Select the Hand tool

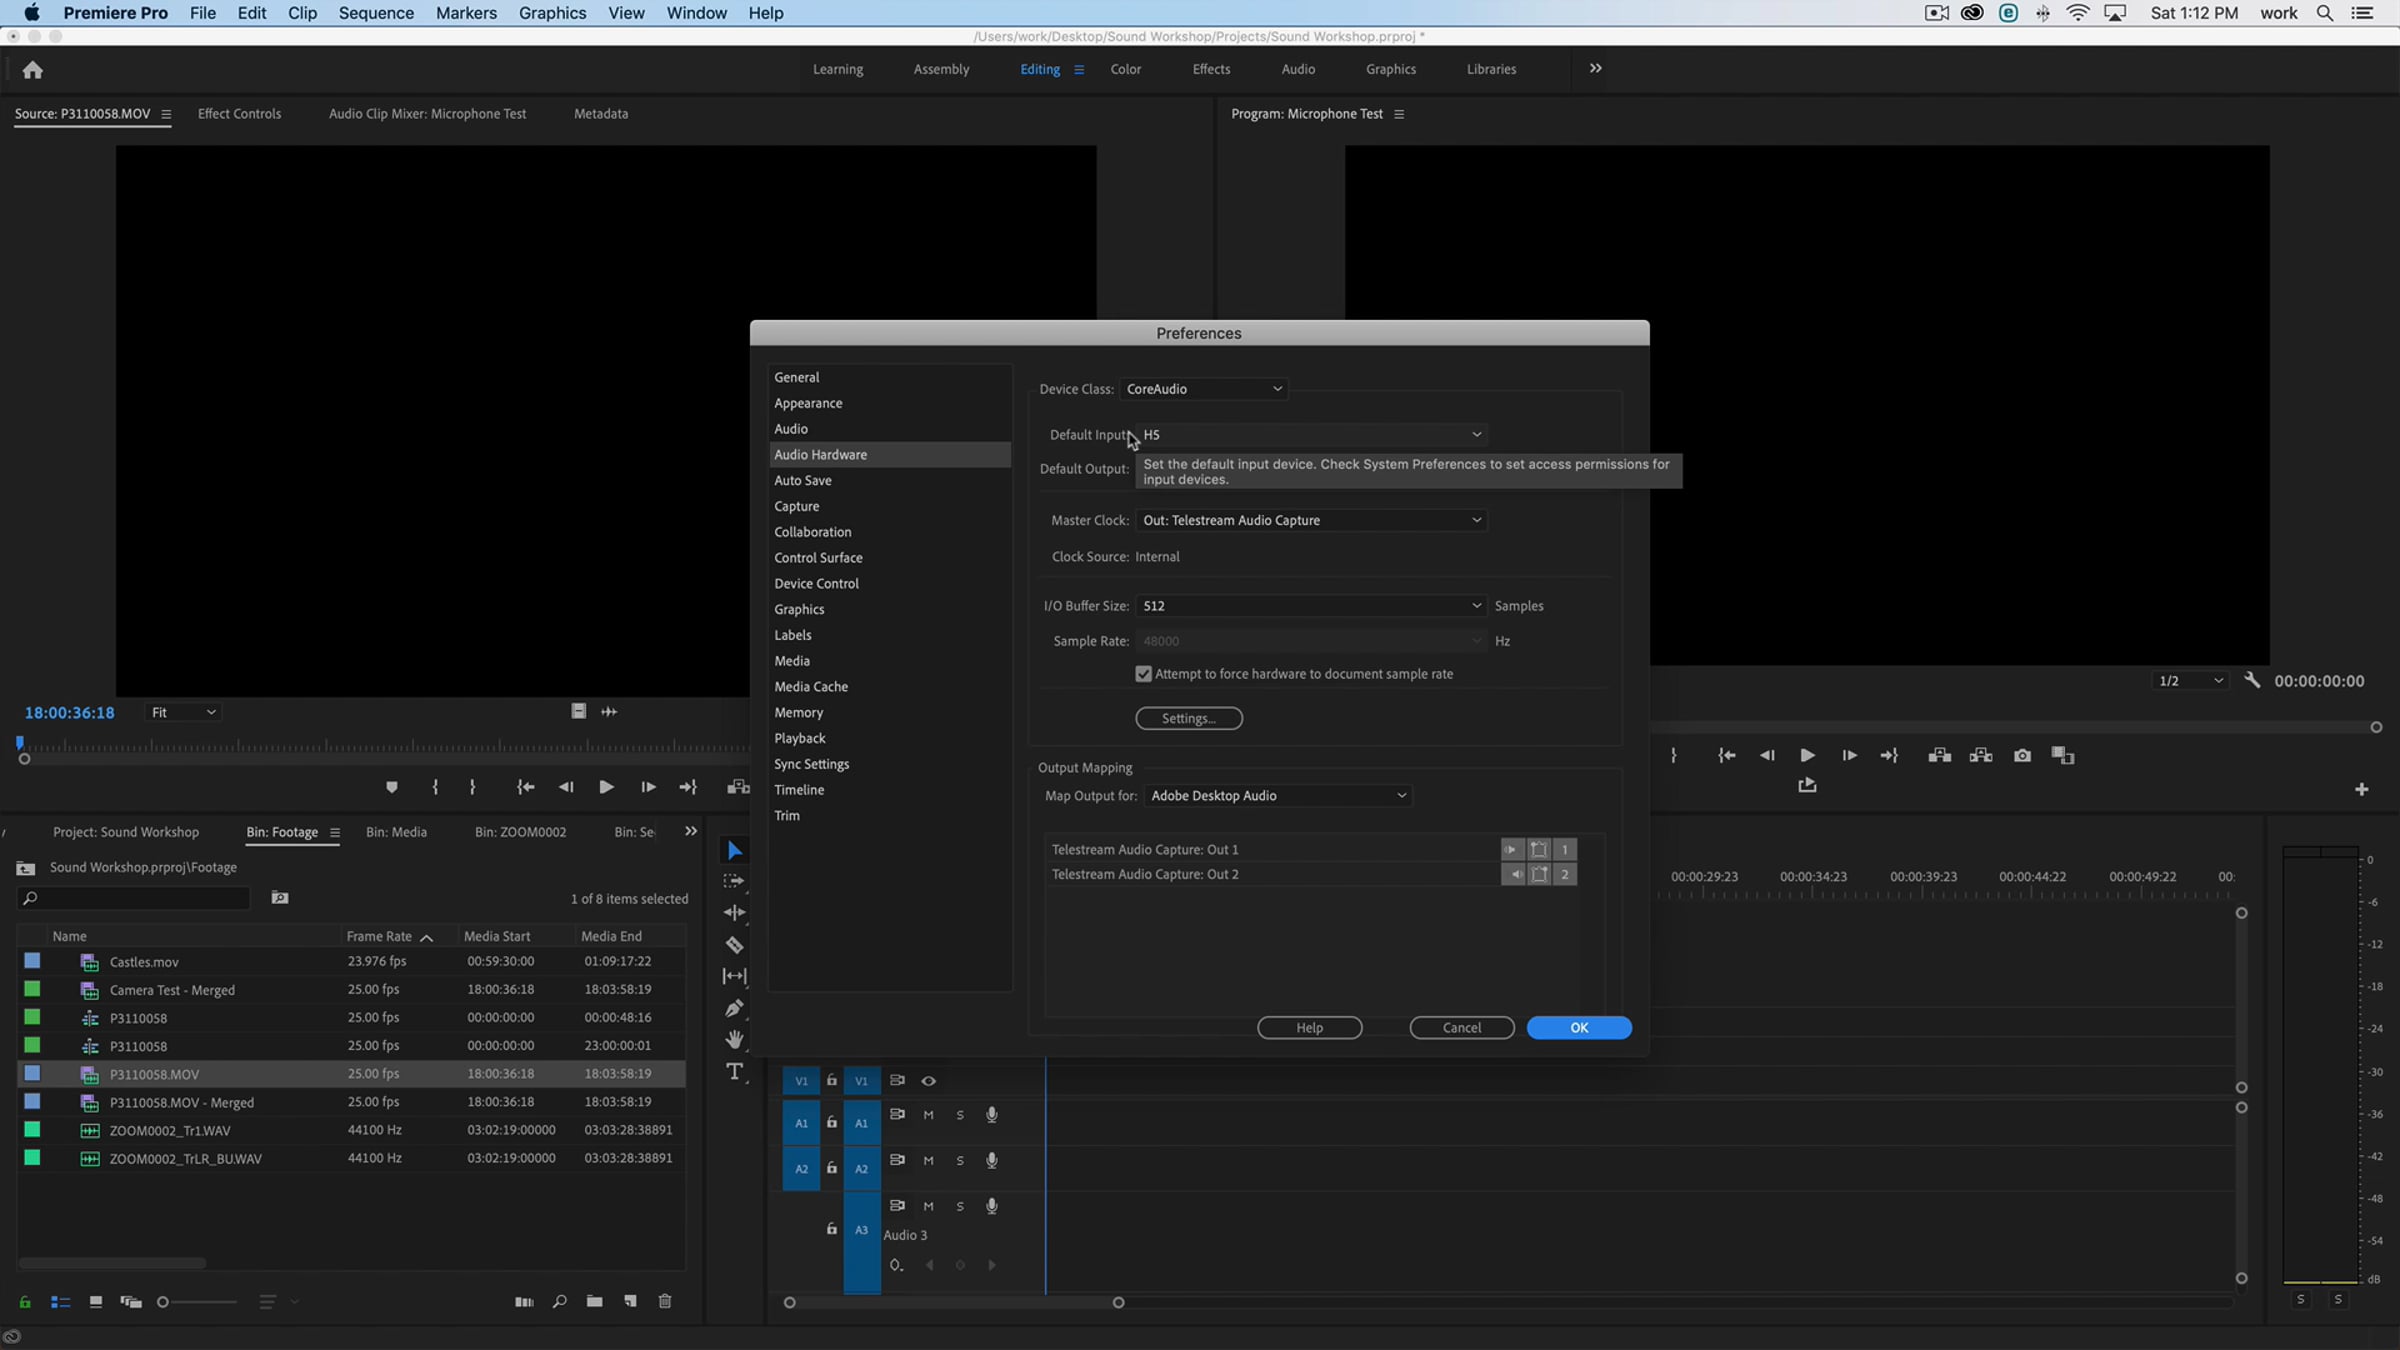click(734, 1040)
